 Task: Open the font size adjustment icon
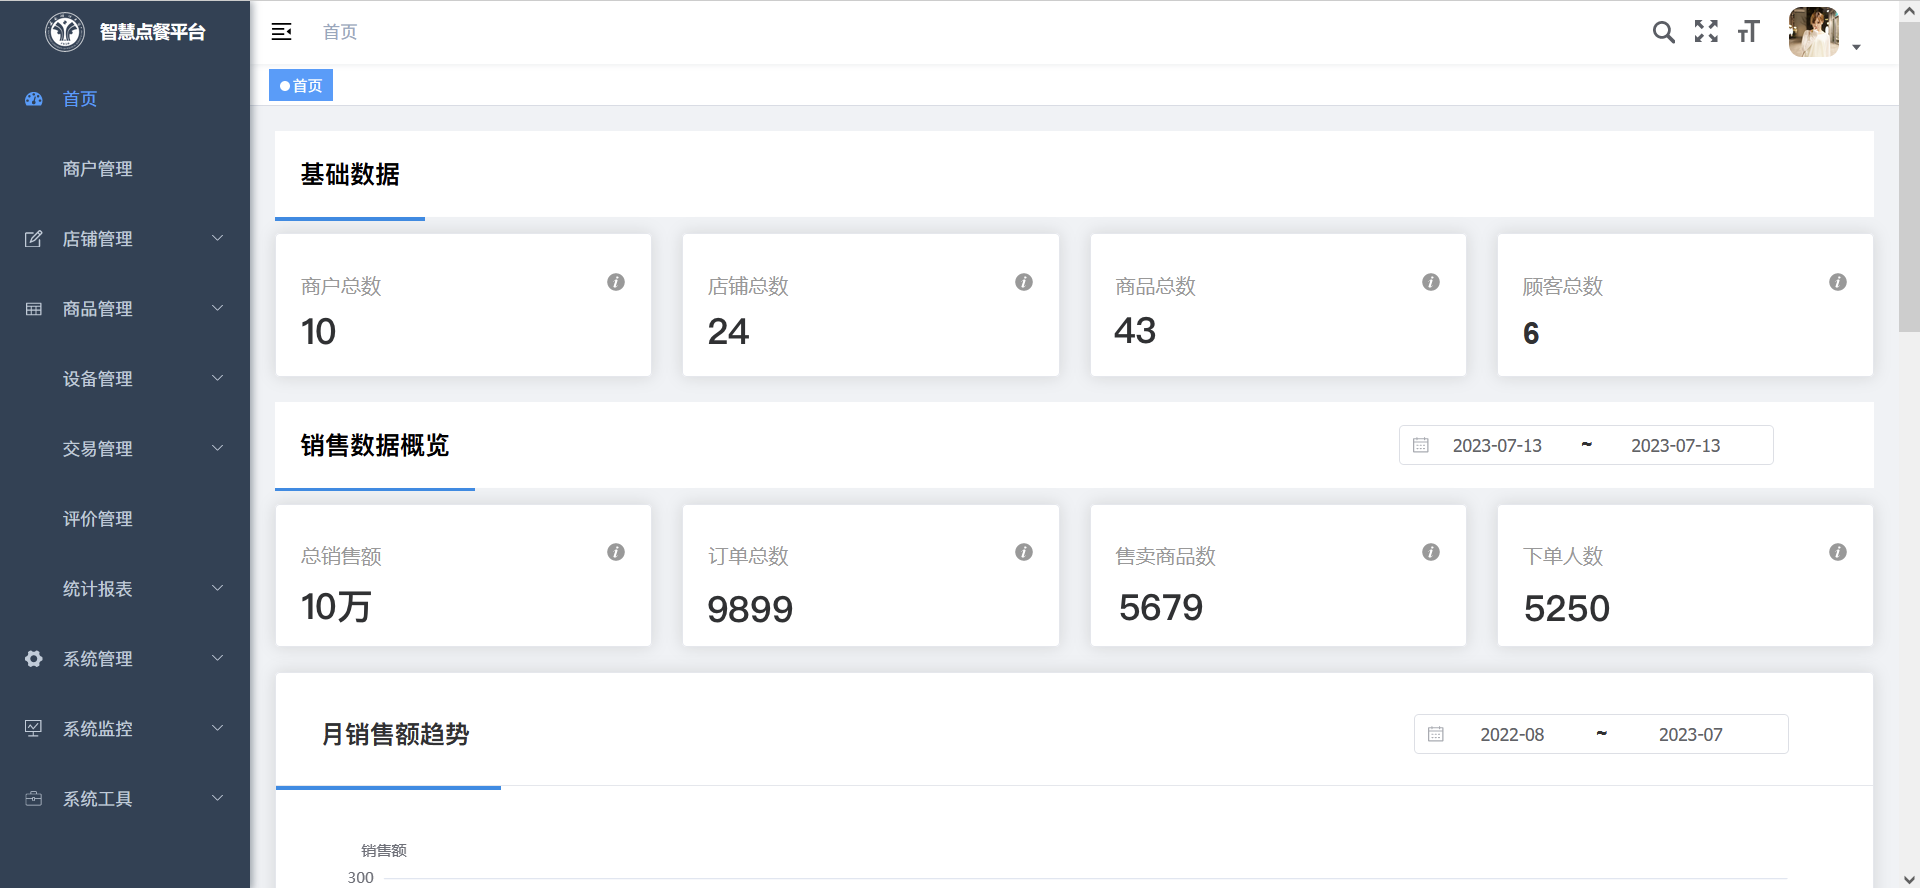tap(1748, 32)
